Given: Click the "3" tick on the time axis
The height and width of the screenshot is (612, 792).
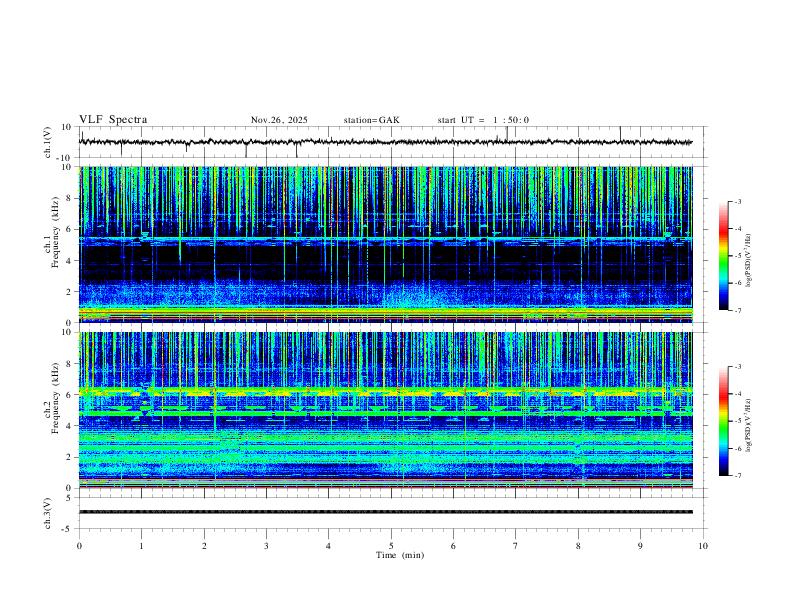Looking at the screenshot, I should point(266,546).
